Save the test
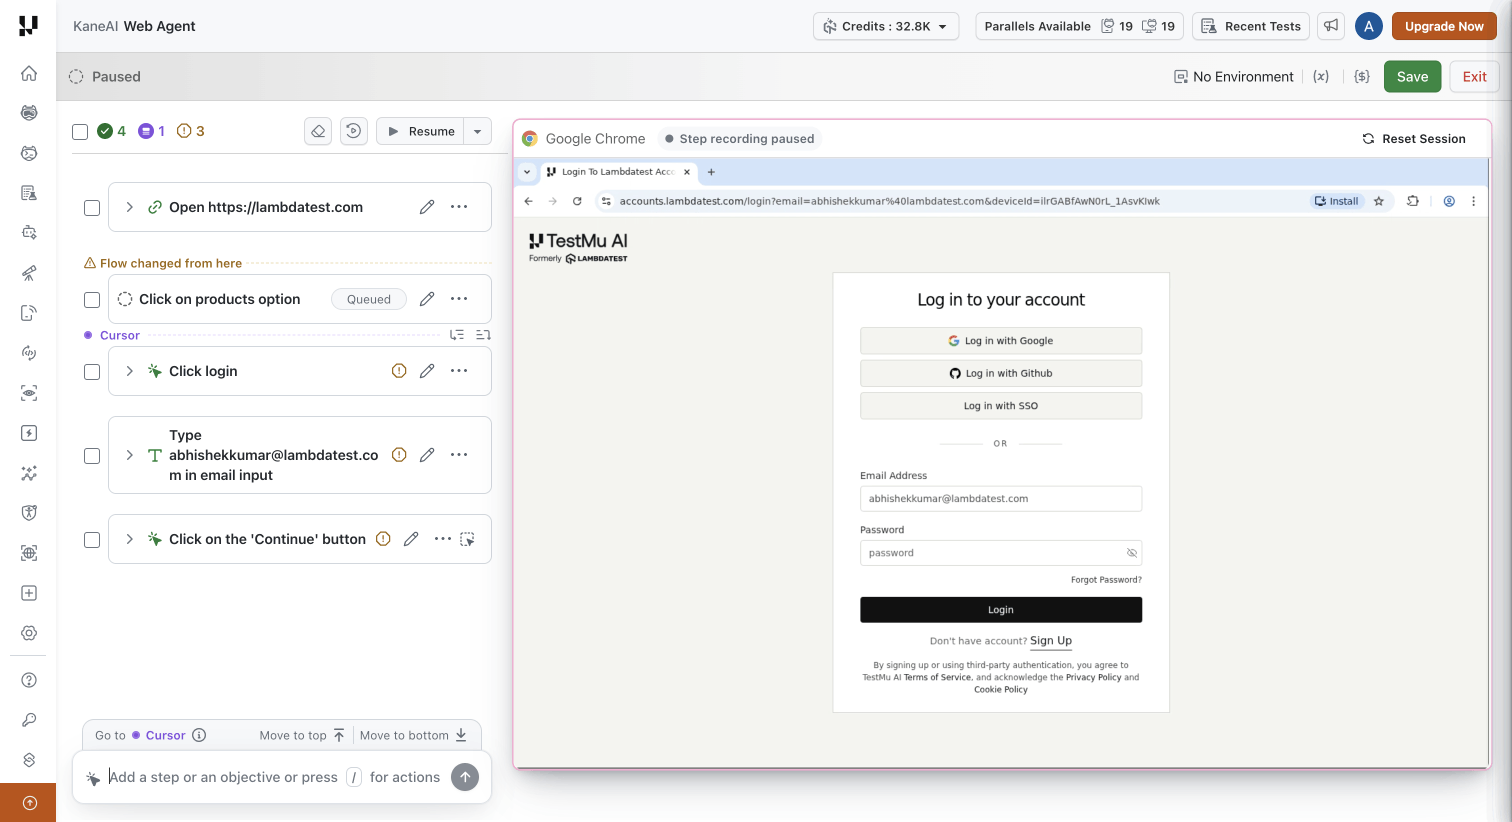The height and width of the screenshot is (822, 1512). click(1412, 76)
